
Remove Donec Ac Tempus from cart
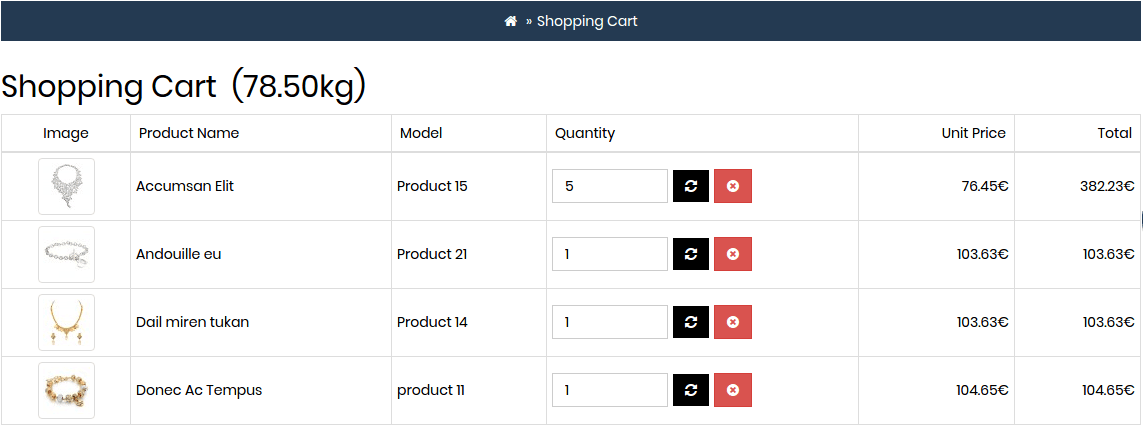(x=733, y=390)
